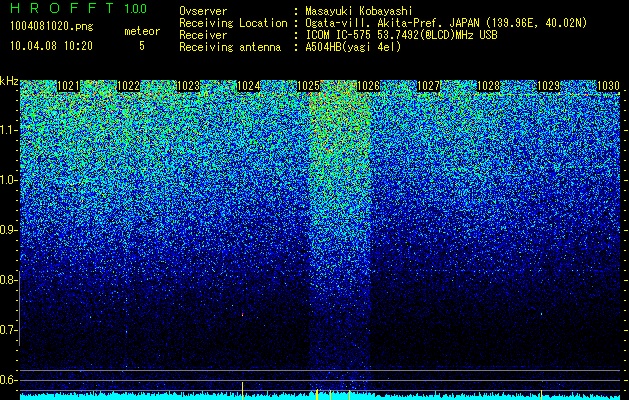Click the meteor count label
This screenshot has width=629, height=400.
click(x=142, y=31)
